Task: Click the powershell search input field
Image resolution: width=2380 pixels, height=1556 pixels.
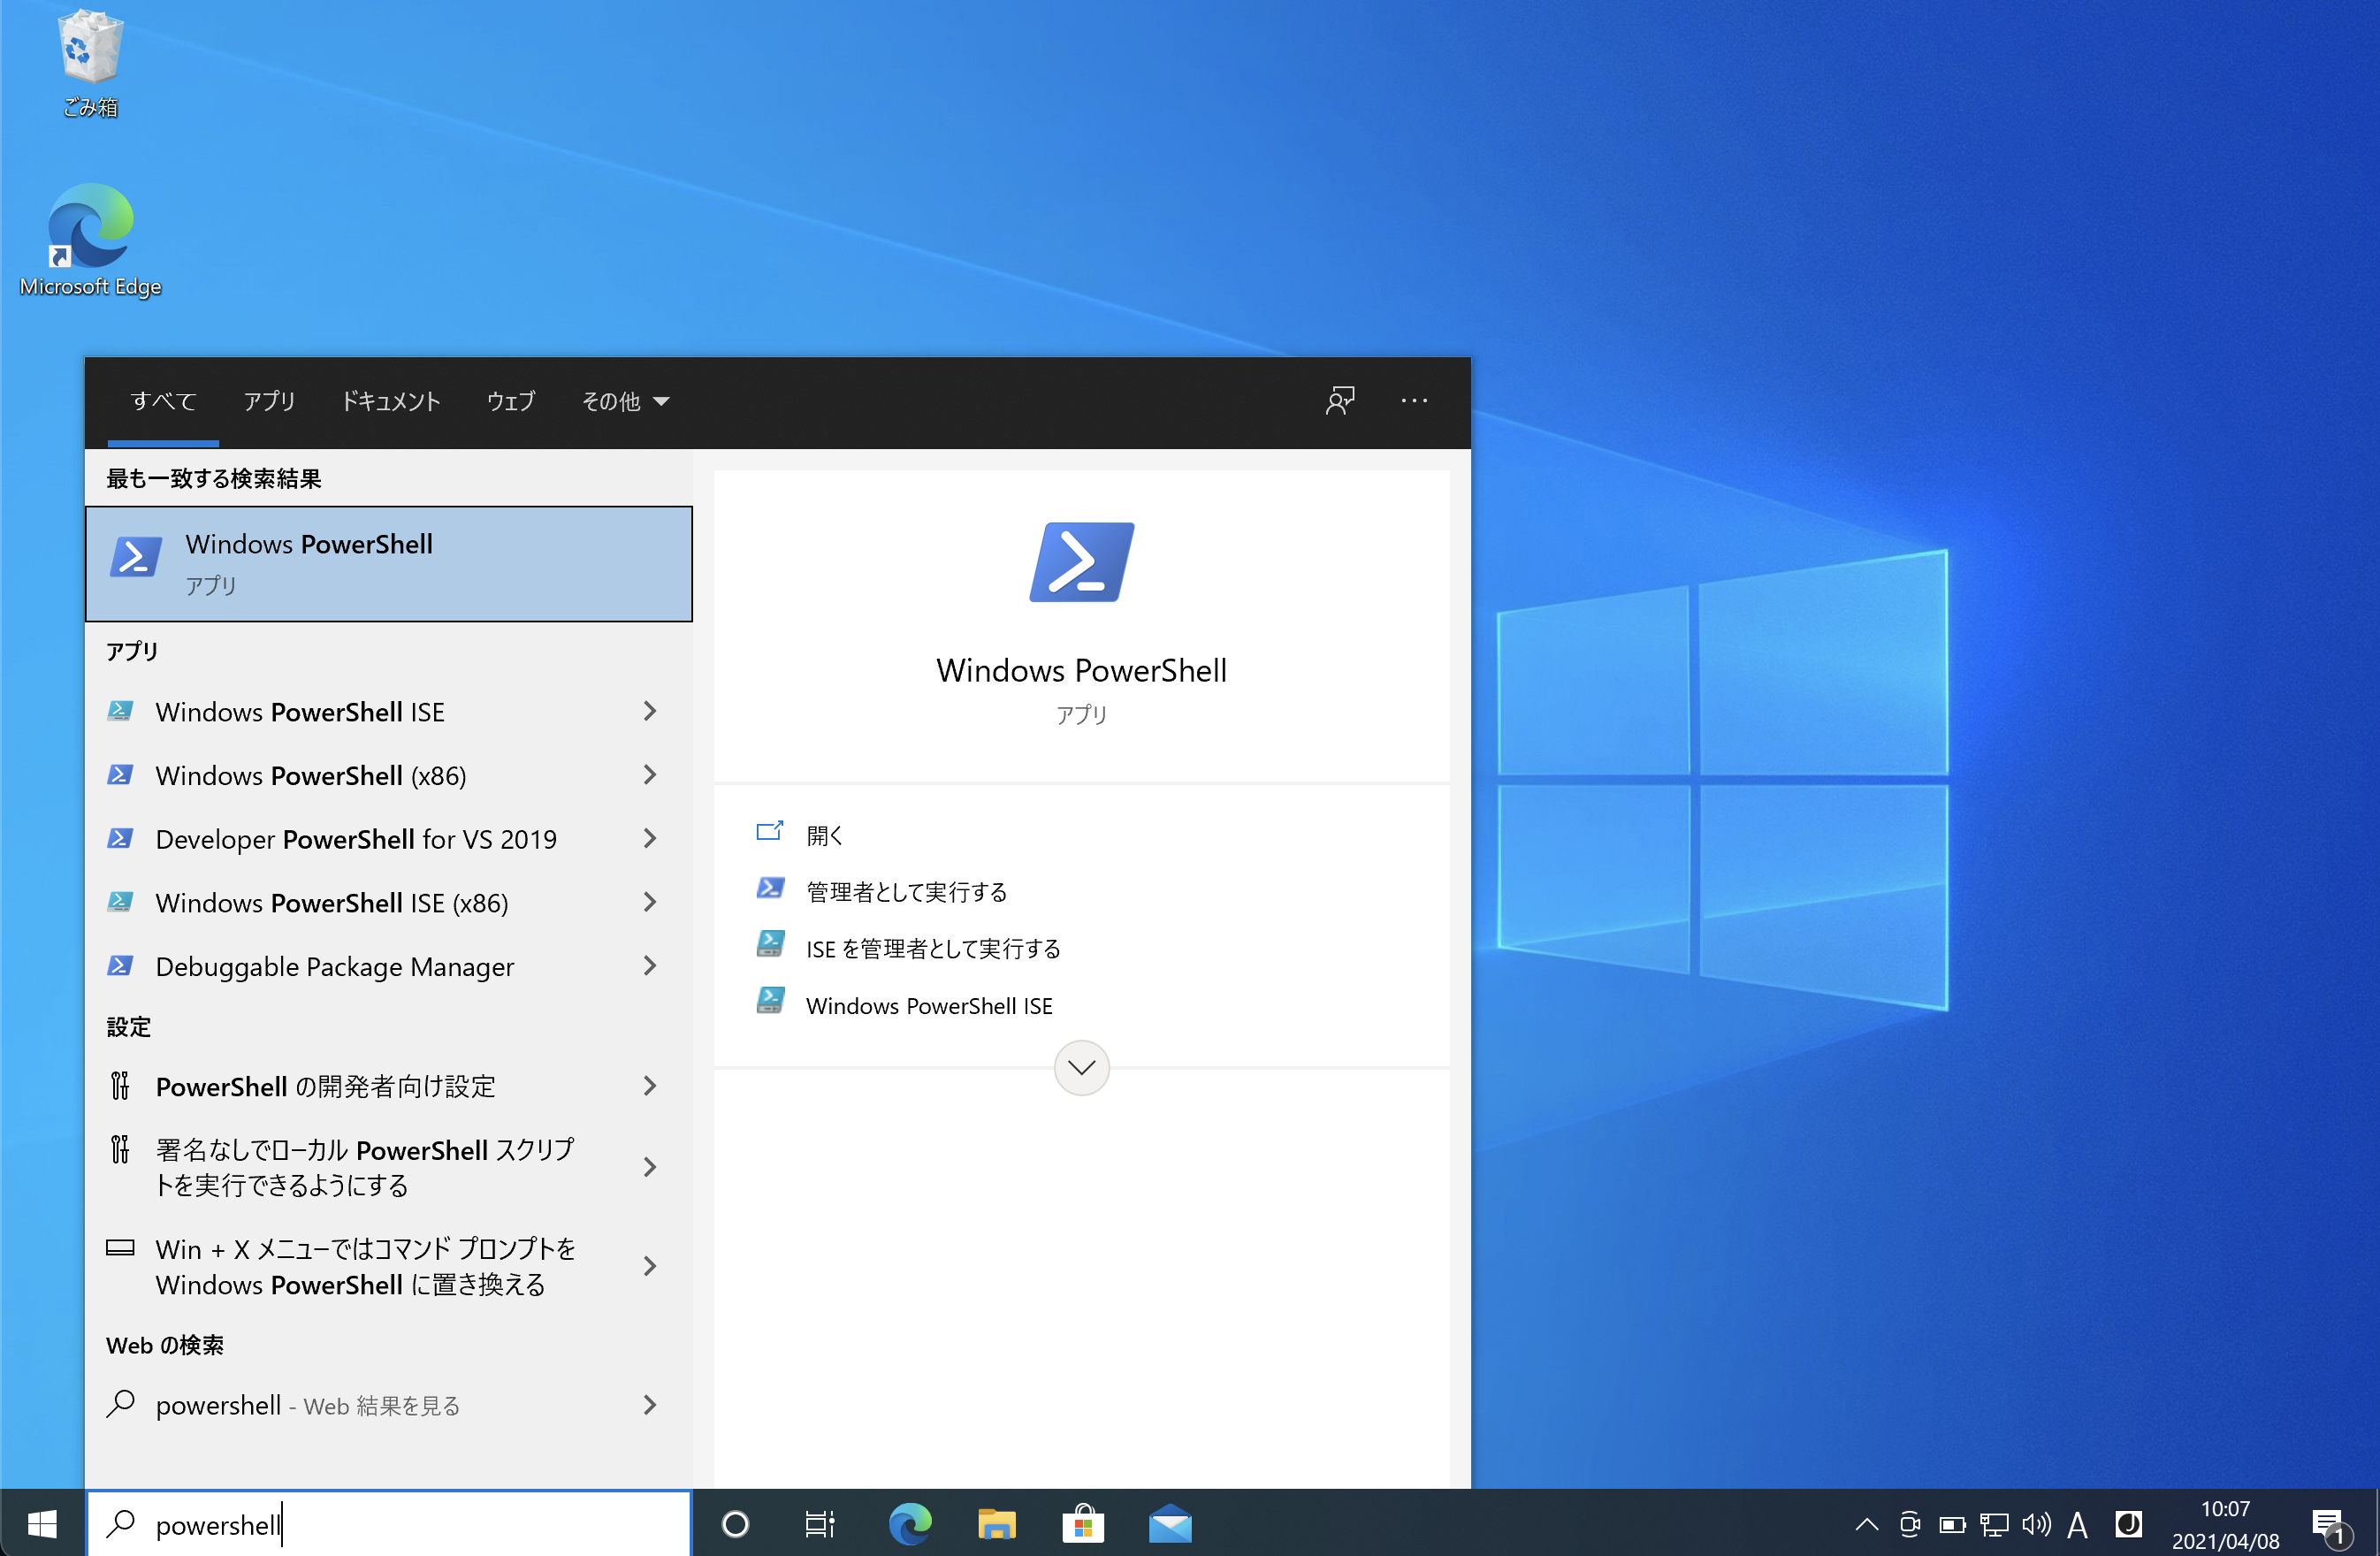Action: (x=400, y=1524)
